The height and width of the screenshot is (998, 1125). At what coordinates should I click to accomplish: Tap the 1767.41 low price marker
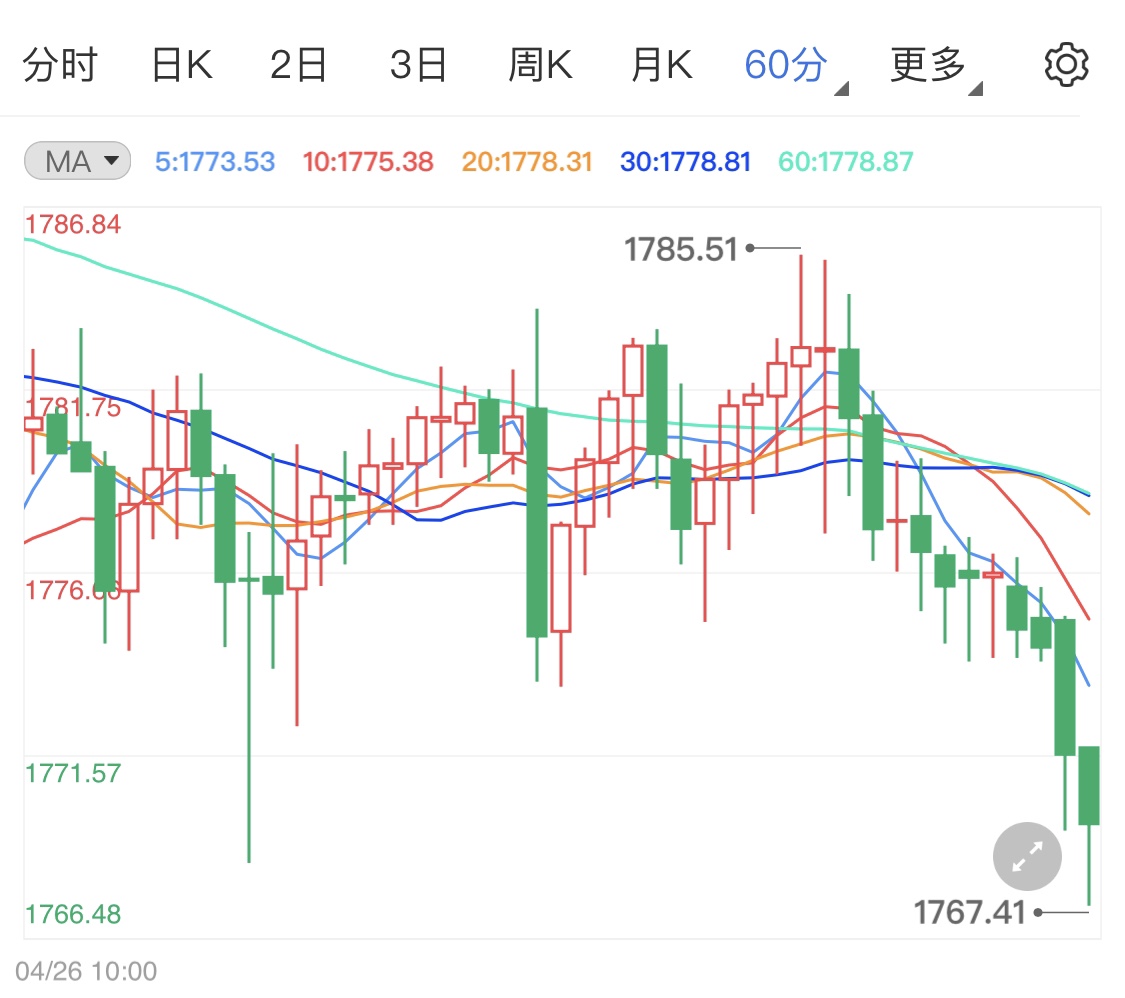click(969, 913)
